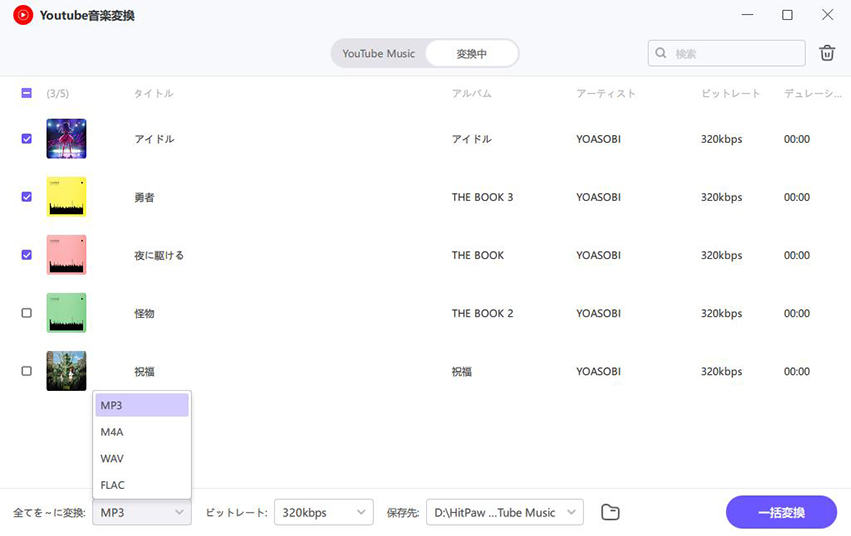Click the pink 夜に駆ける album cover
The width and height of the screenshot is (851, 536).
tap(66, 255)
